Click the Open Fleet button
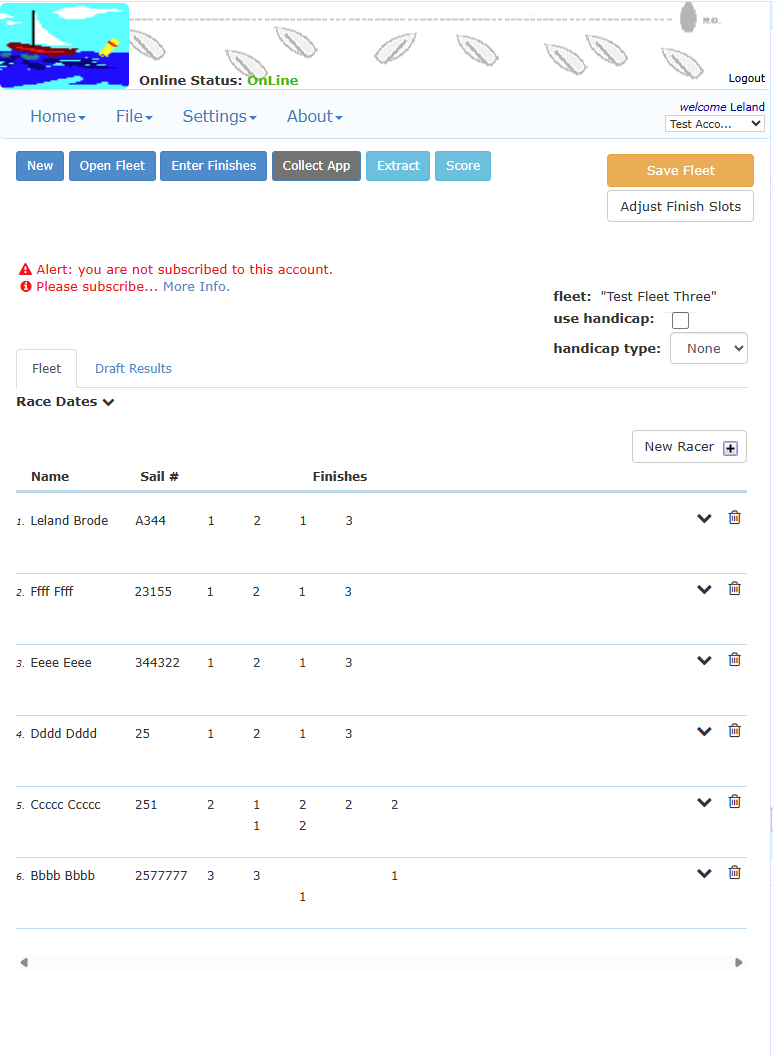The width and height of the screenshot is (773, 1057). click(x=112, y=166)
